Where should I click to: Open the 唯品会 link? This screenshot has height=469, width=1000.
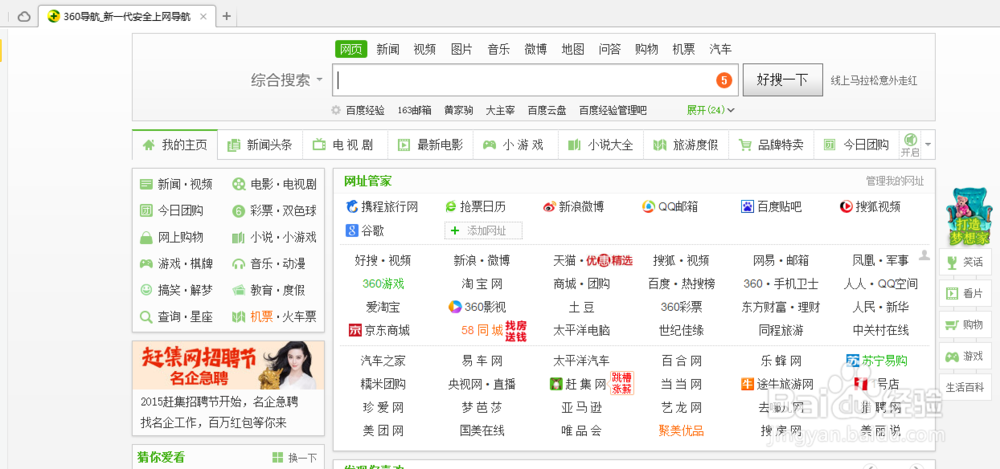click(x=582, y=431)
